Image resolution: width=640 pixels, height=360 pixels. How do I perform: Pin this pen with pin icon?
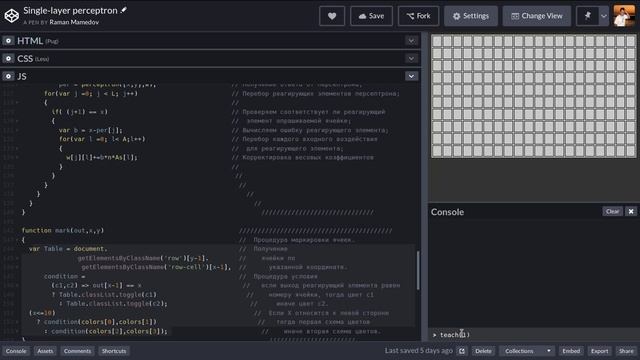[587, 16]
